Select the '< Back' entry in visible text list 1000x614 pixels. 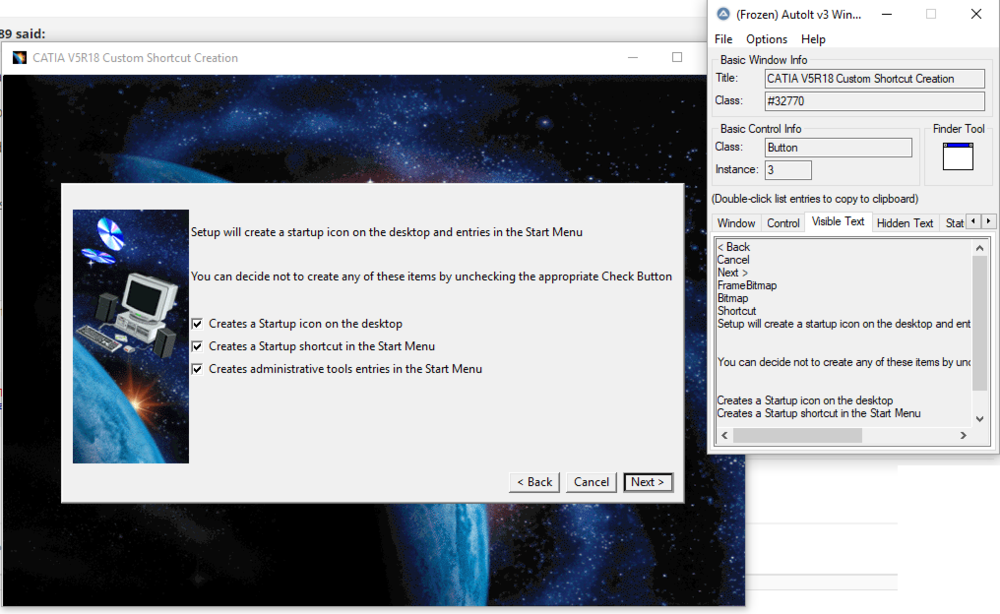(x=733, y=247)
